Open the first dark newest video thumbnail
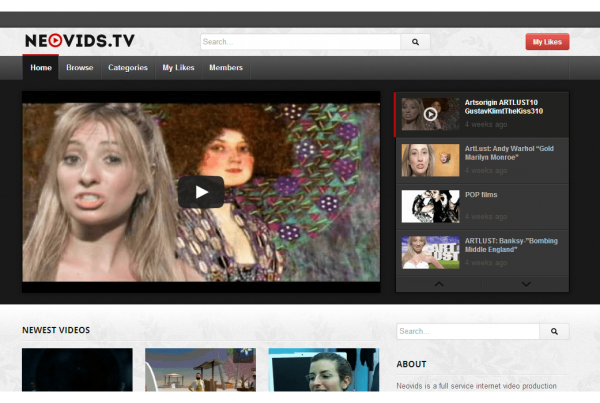 click(x=77, y=370)
